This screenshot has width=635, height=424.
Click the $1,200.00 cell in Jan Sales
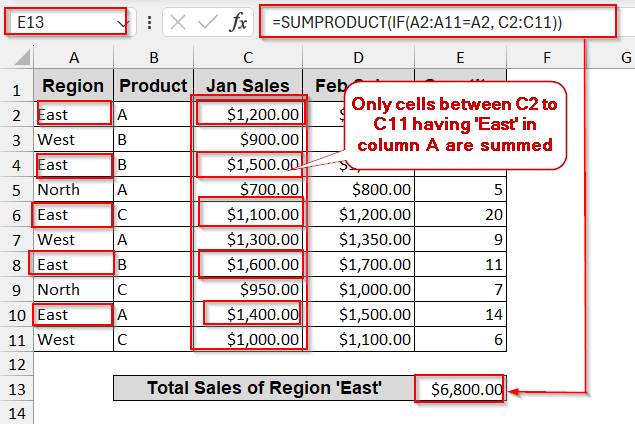pos(247,114)
